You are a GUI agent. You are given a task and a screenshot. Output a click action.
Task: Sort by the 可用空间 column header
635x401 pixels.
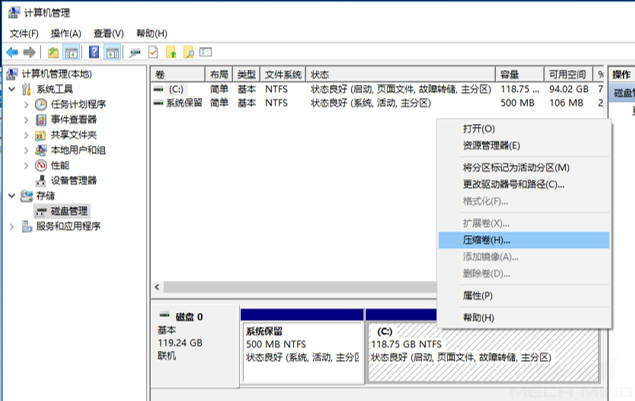[x=568, y=75]
